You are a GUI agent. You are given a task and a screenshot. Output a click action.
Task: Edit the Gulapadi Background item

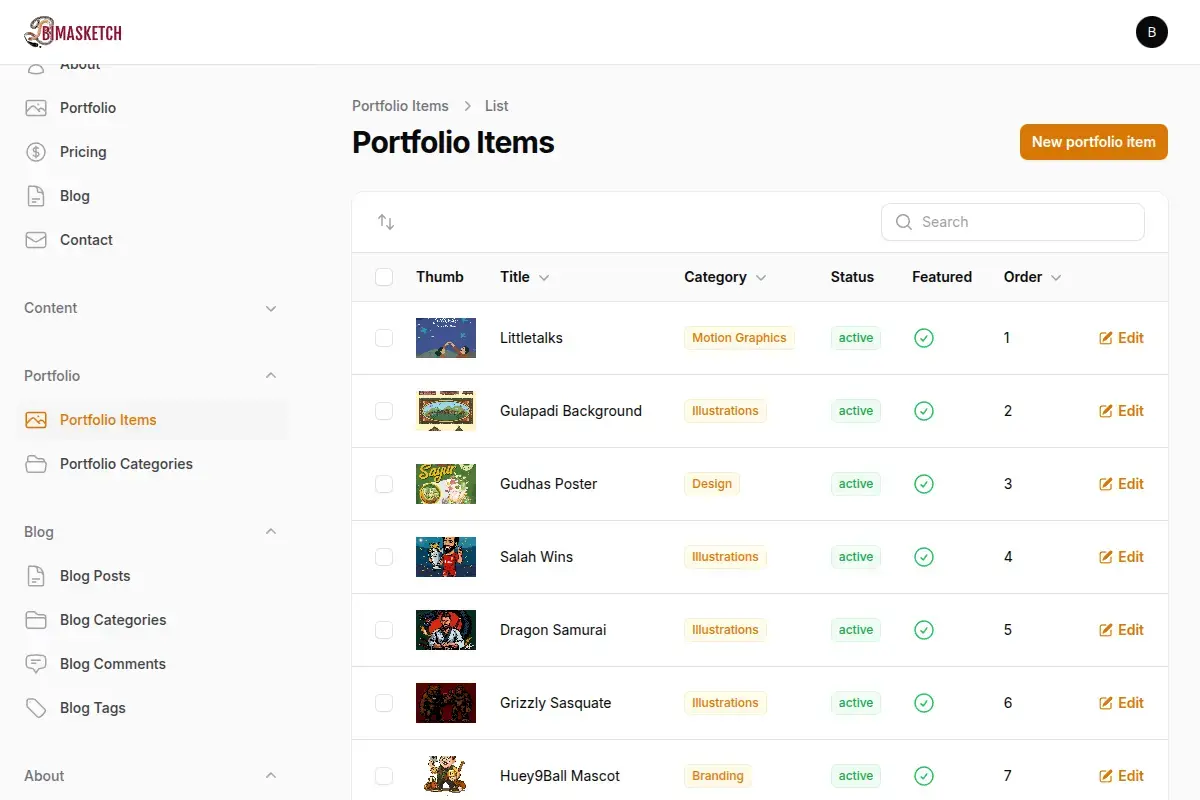[1121, 411]
